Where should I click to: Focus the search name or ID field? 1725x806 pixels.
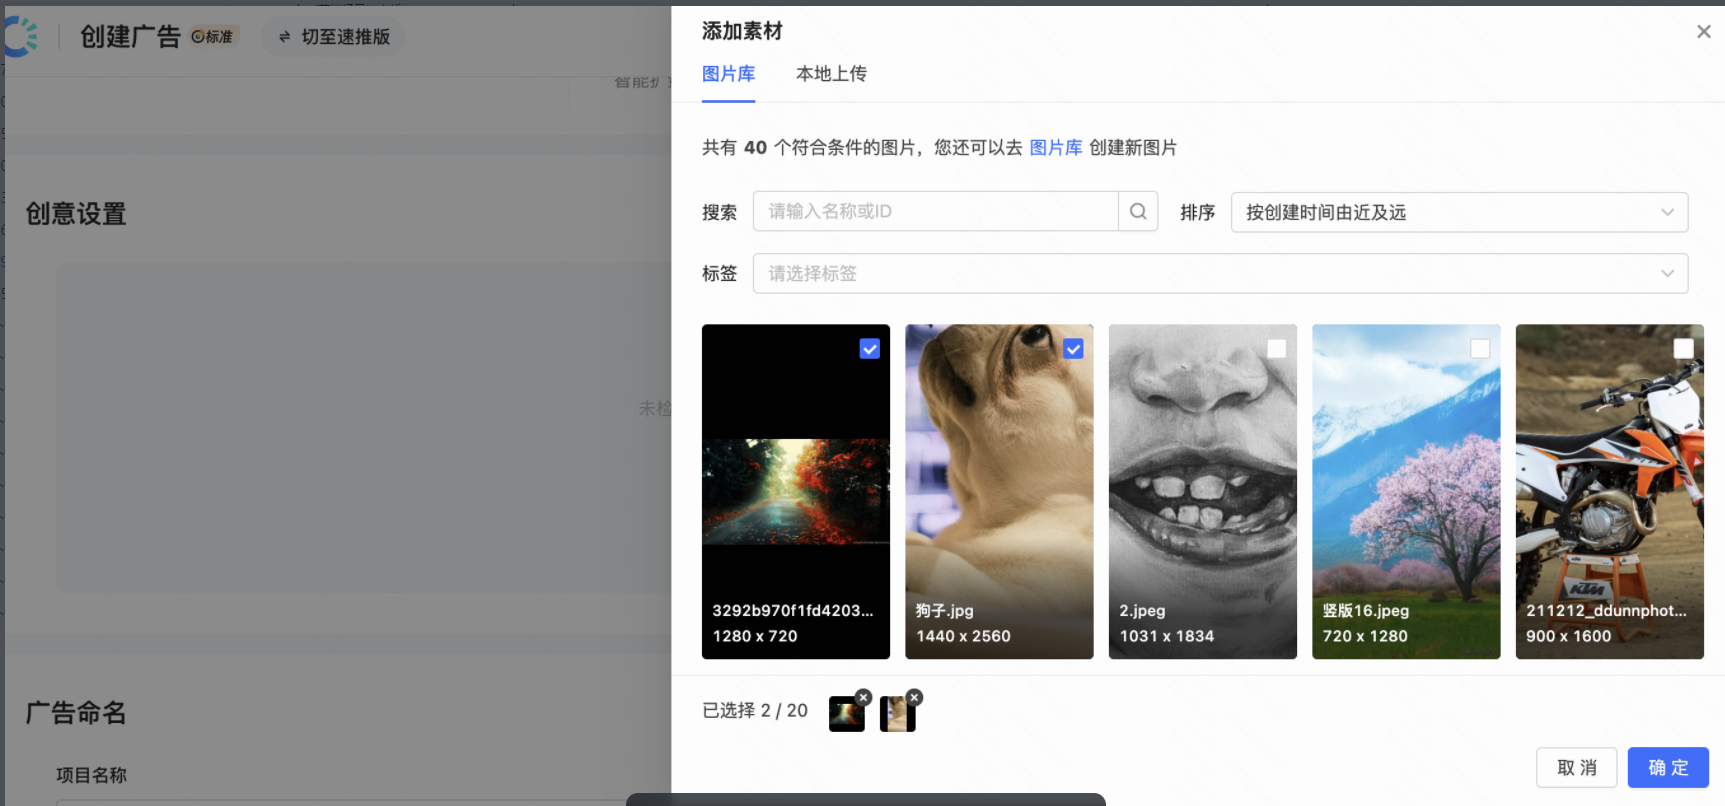935,212
